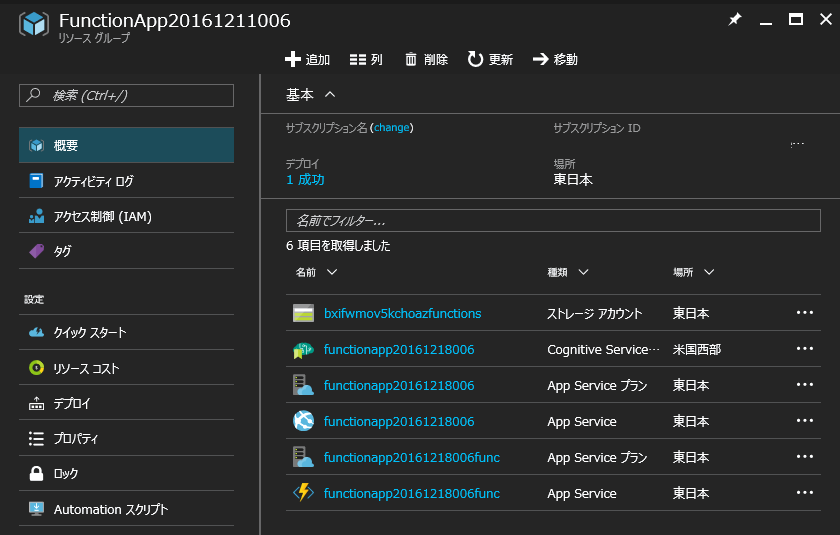Click the App Service globe icon
The width and height of the screenshot is (840, 535).
click(x=303, y=420)
